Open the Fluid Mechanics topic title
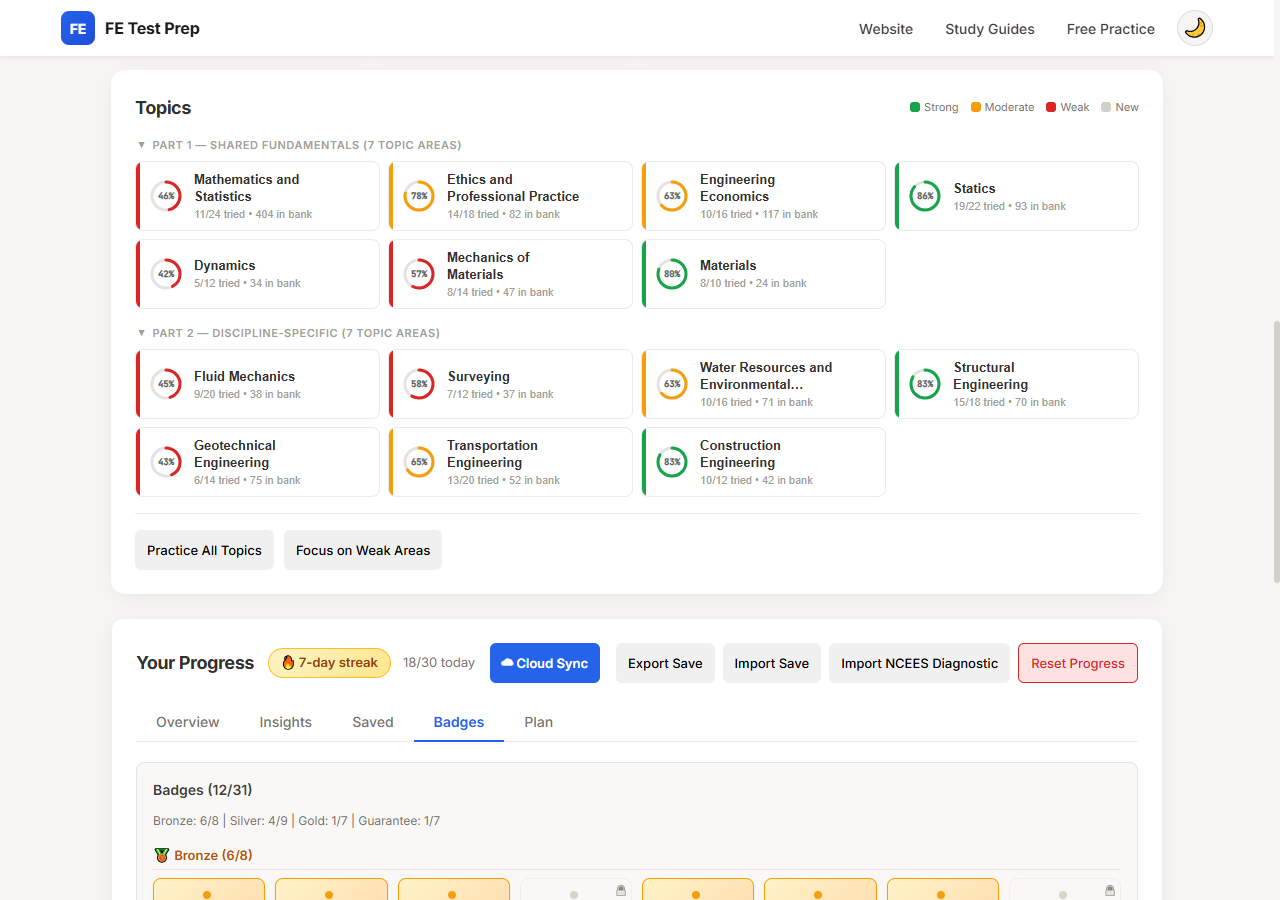This screenshot has width=1280, height=900. point(245,376)
